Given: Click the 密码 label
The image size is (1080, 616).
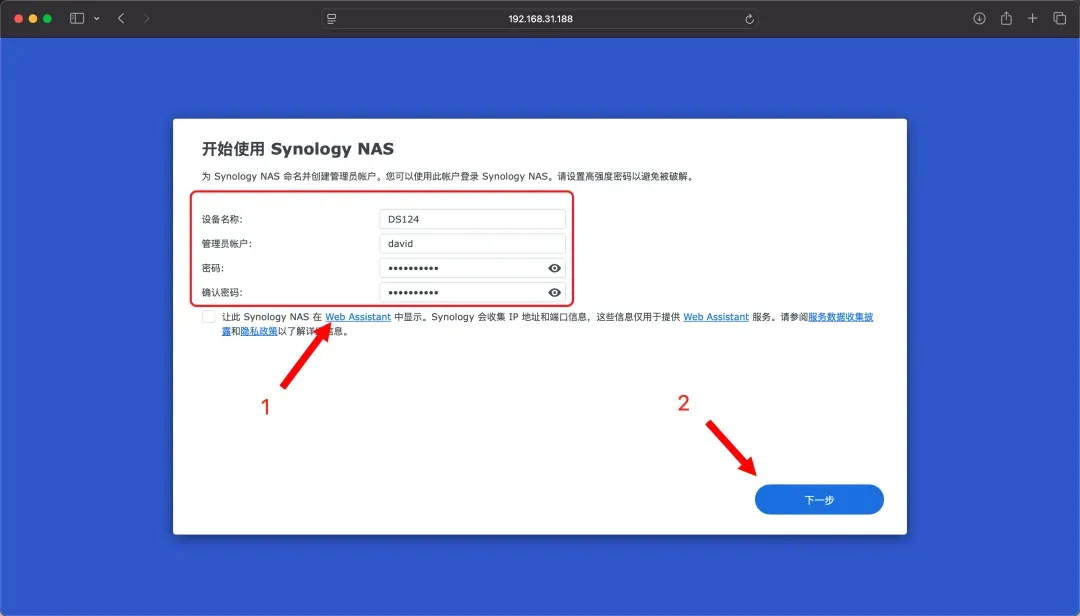Looking at the screenshot, I should (x=213, y=268).
